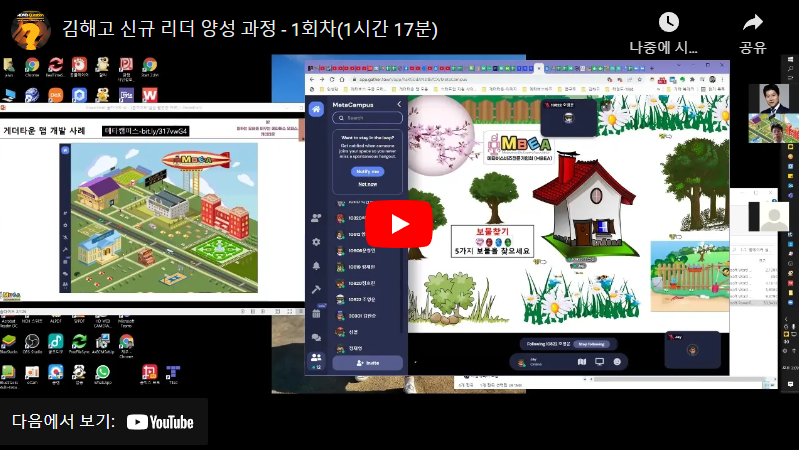
Task: Click Gather screen share monitor icon
Action: [599, 362]
